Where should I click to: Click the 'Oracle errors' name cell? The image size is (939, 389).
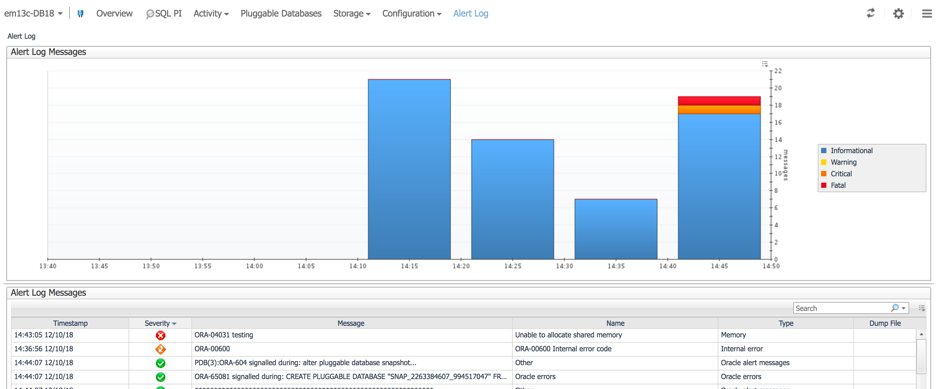pyautogui.click(x=615, y=377)
